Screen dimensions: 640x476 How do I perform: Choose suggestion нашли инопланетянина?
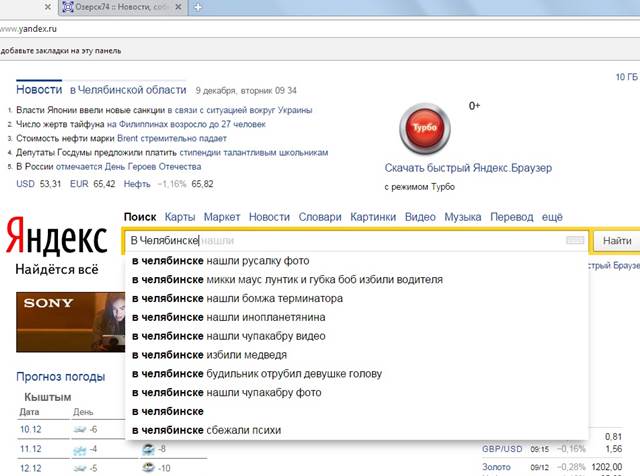356,317
